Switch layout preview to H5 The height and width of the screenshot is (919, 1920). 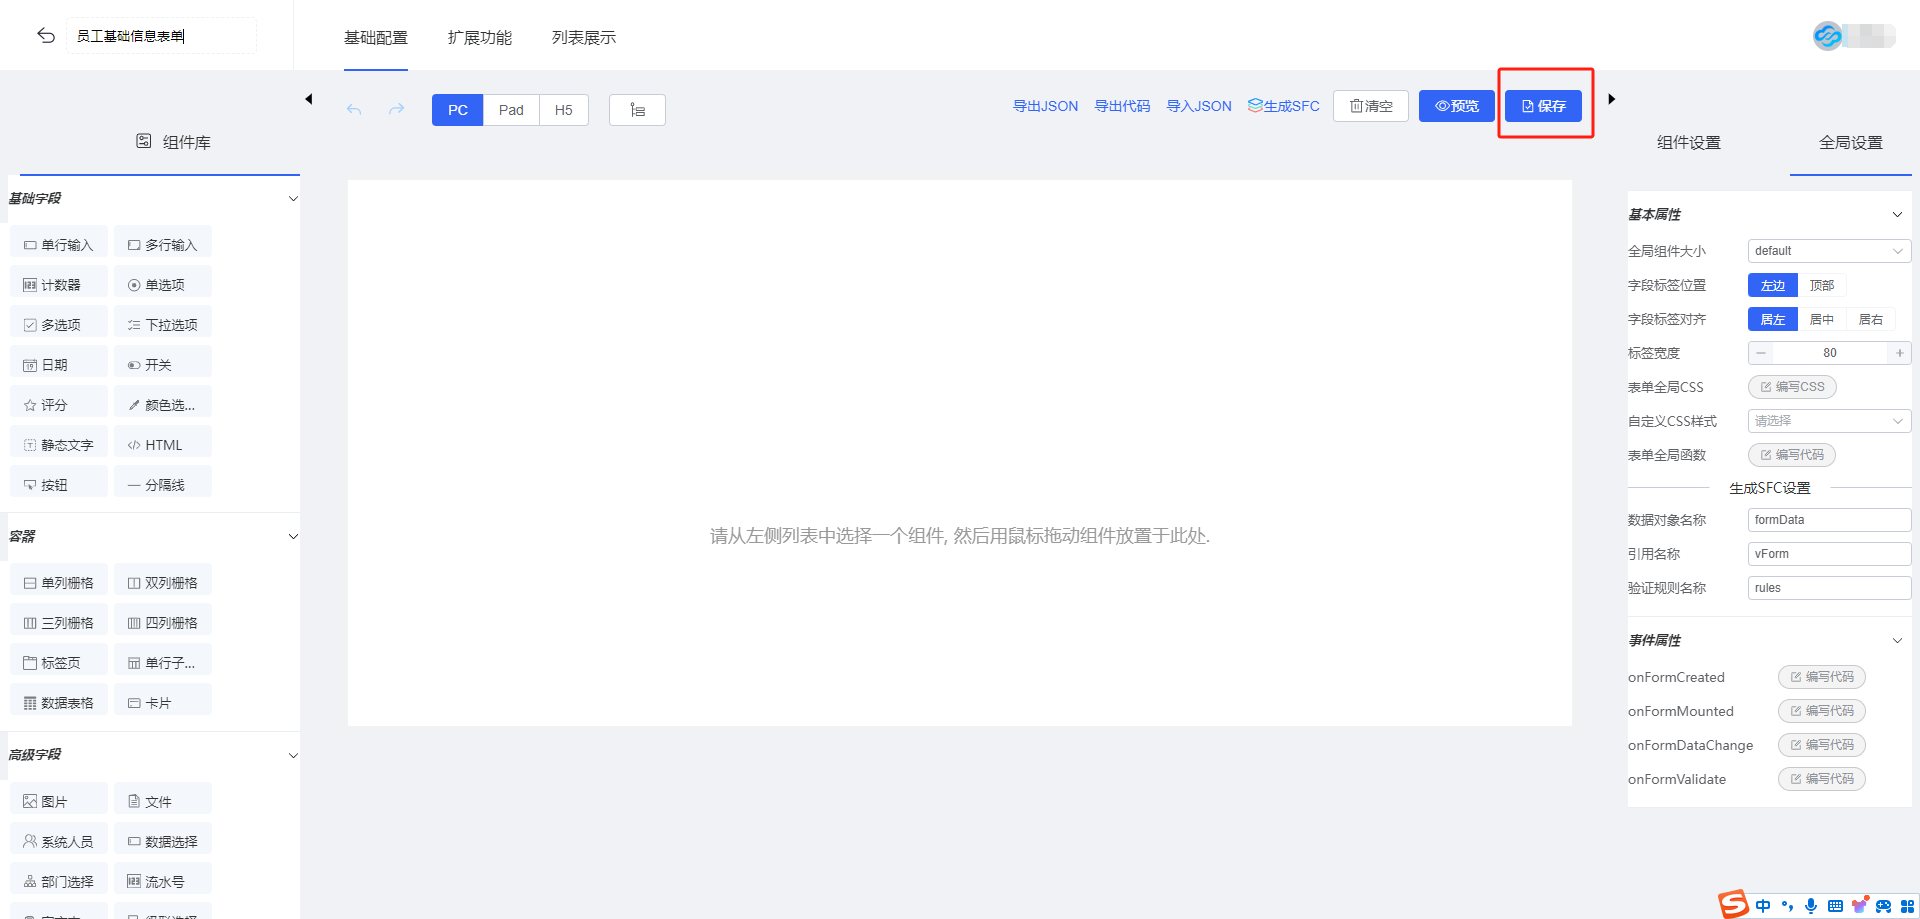pyautogui.click(x=563, y=110)
